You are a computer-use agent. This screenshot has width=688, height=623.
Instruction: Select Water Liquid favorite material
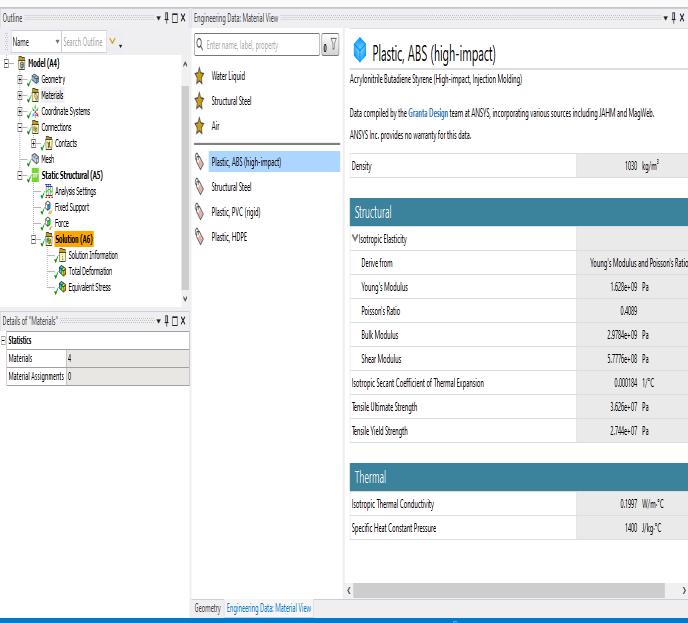pyautogui.click(x=228, y=76)
